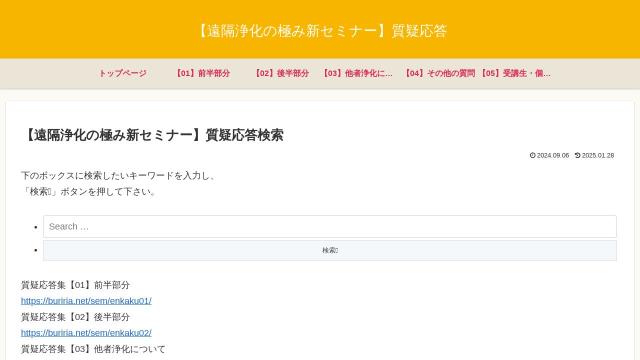The height and width of the screenshot is (360, 640).
Task: Click the instruction line ボタンを押して下さい
Action: 89,192
